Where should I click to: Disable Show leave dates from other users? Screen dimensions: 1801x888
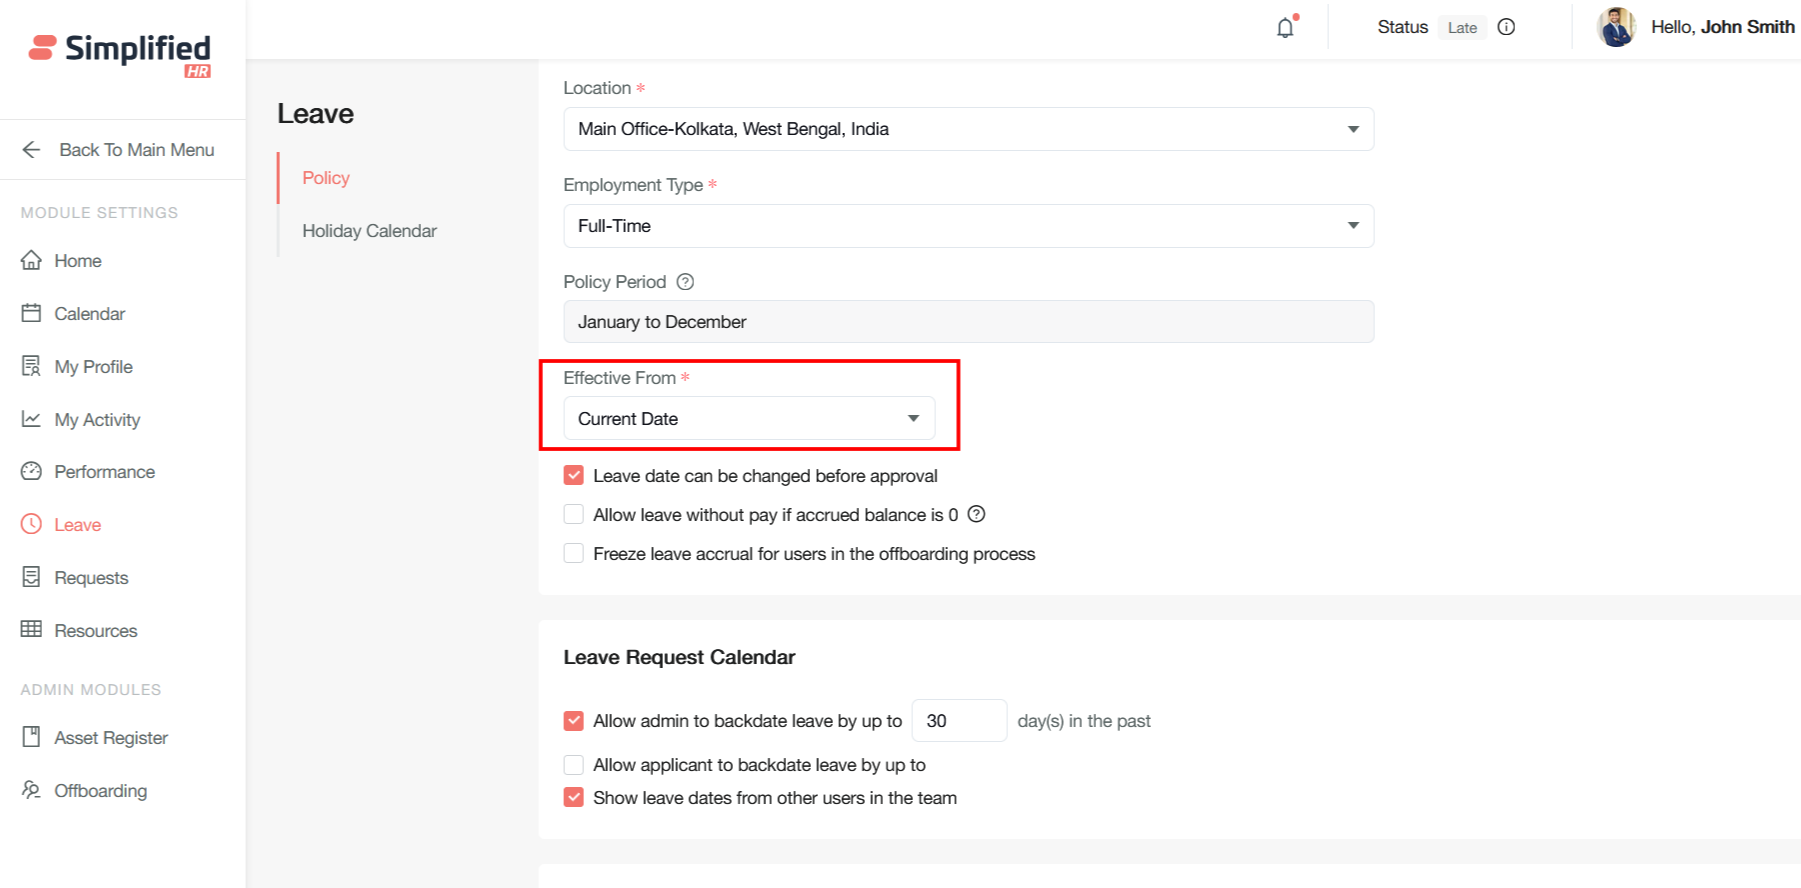click(574, 798)
